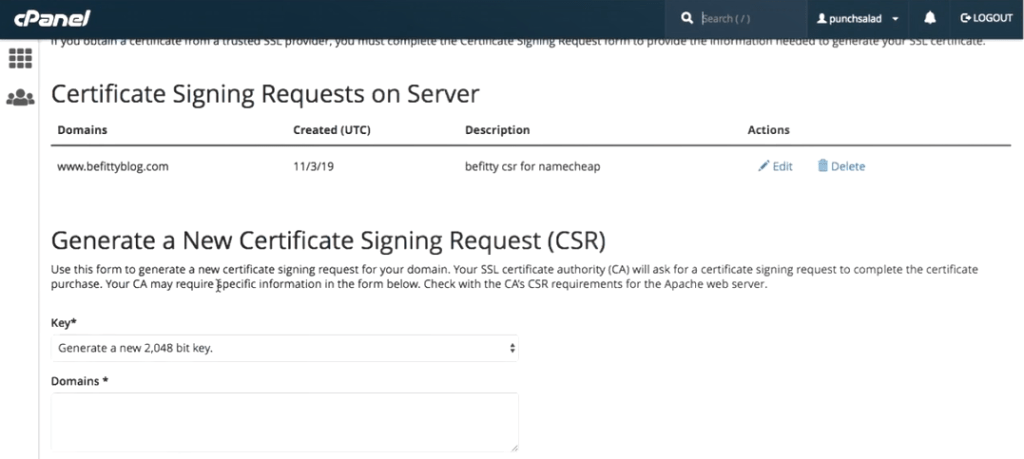Click the Edit link in Actions
The height and width of the screenshot is (459, 1024).
(x=782, y=166)
